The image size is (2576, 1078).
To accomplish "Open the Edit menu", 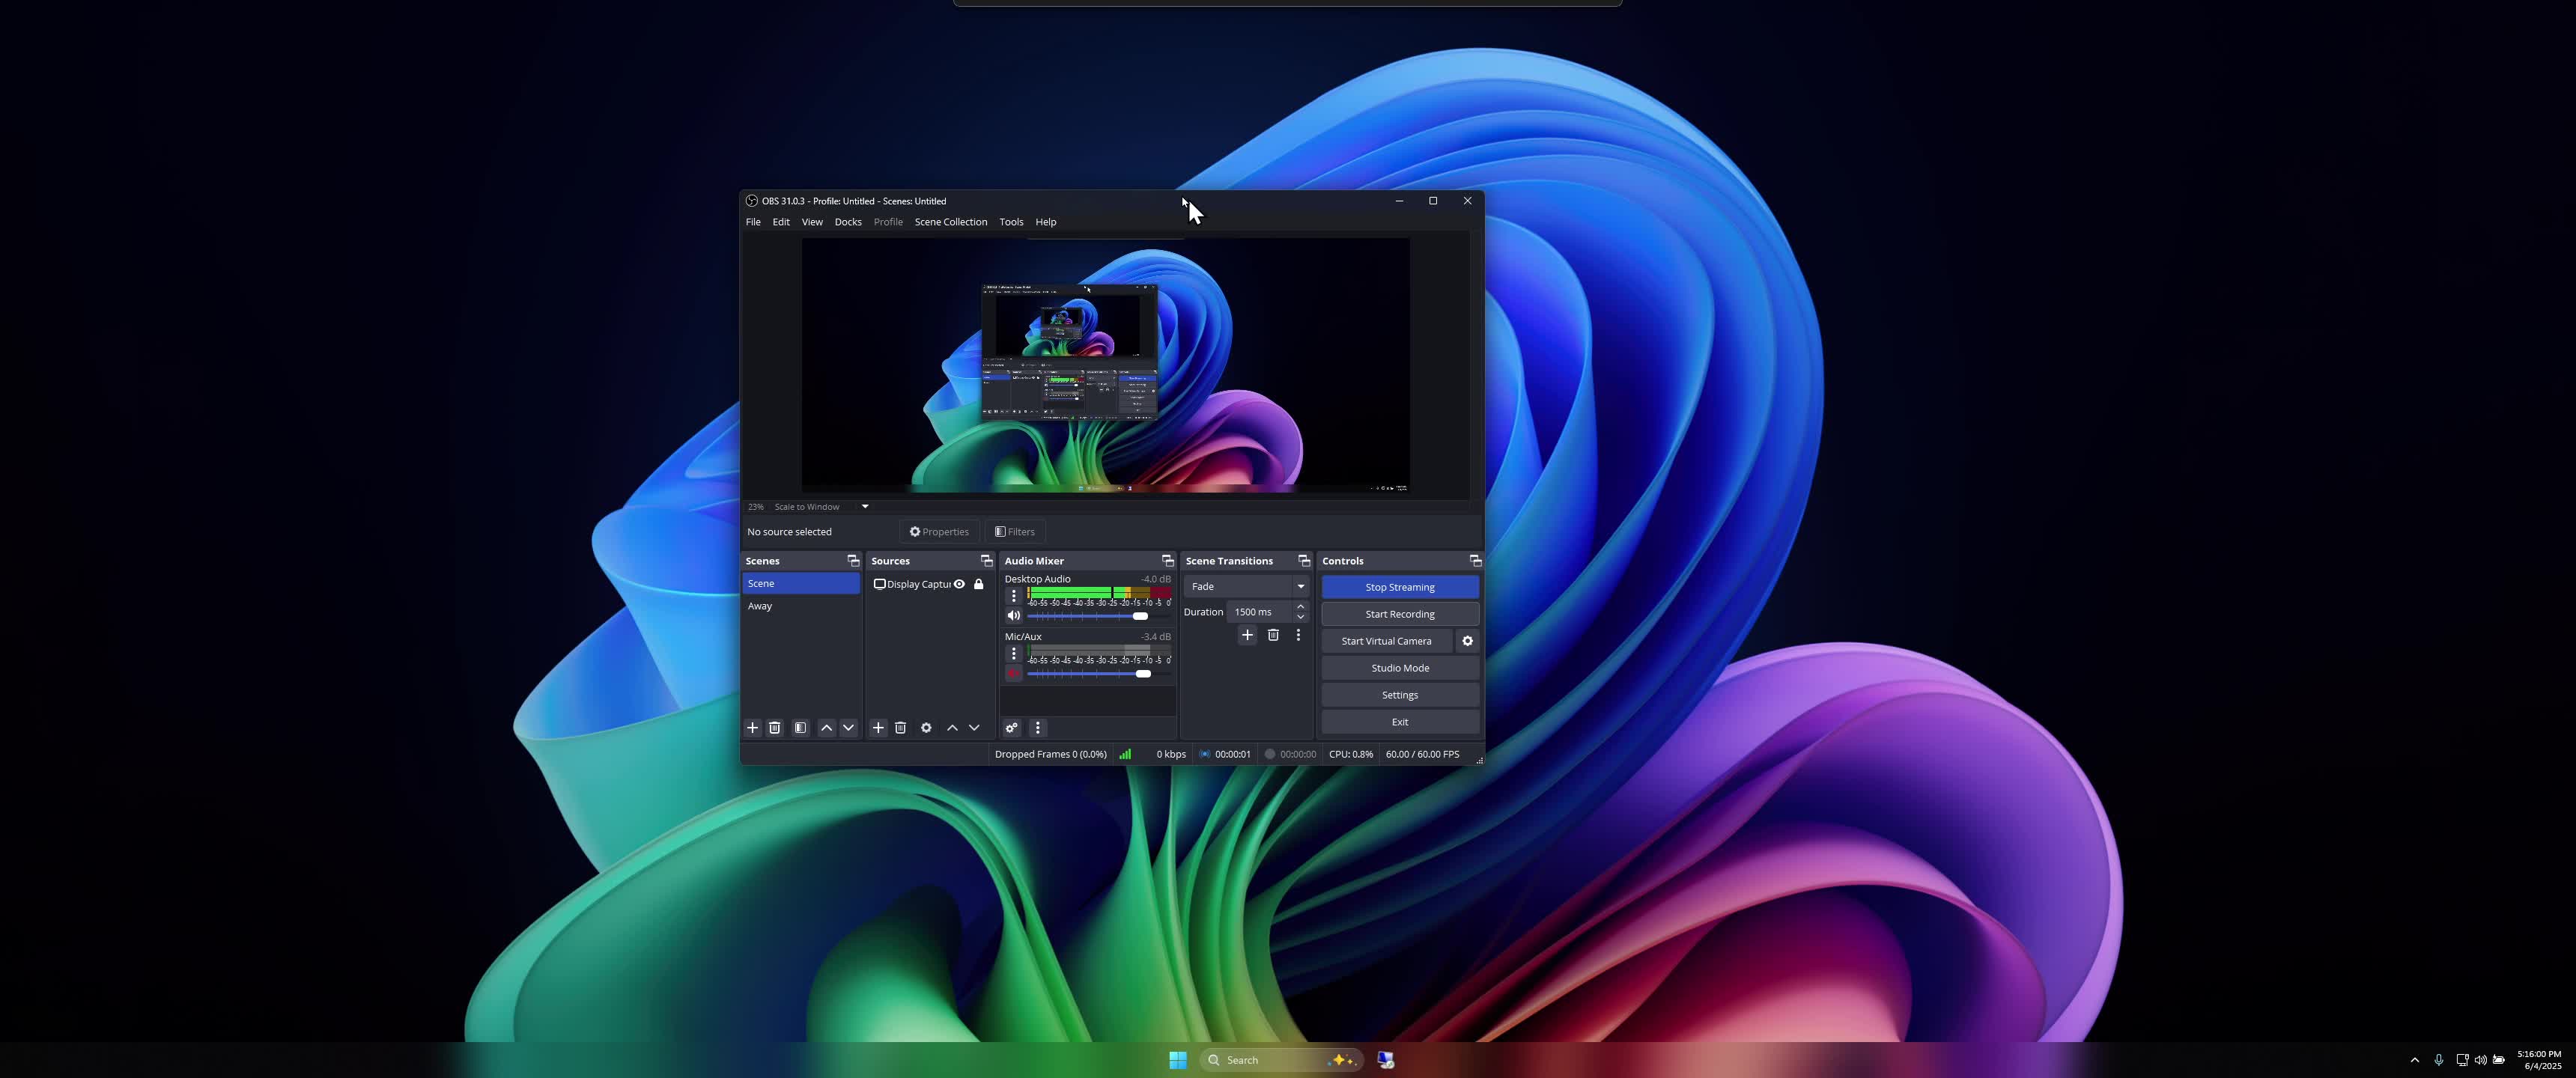I will pos(781,222).
